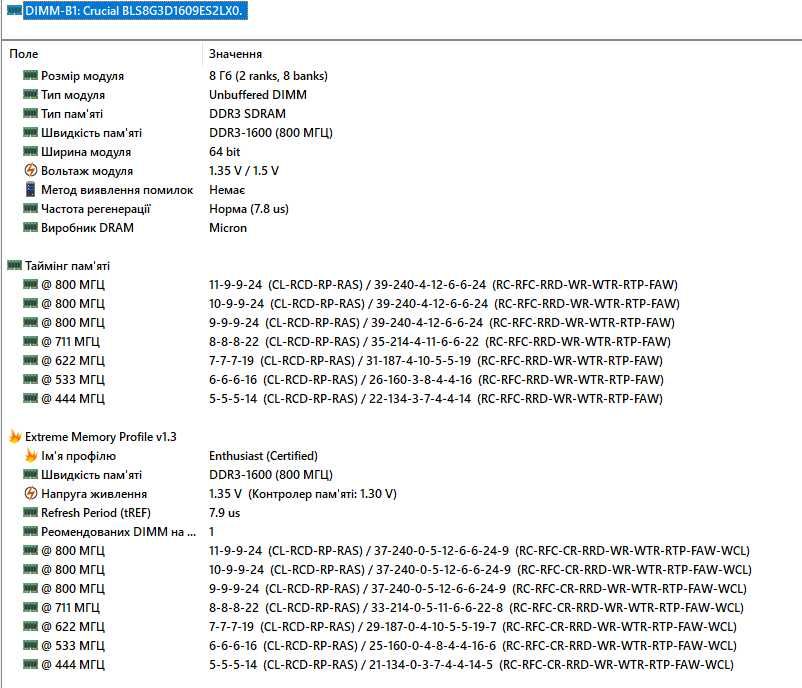Select XMP timing '6-6-6-16' with RC 25

pos(473,645)
